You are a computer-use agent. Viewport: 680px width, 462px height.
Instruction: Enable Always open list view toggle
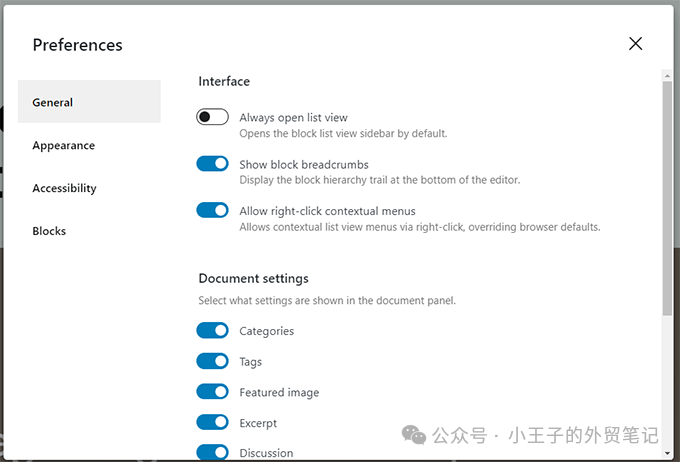point(212,117)
